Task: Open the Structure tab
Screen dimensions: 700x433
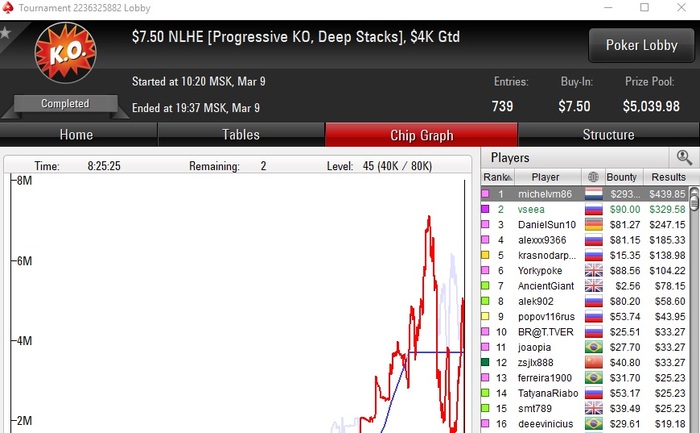Action: click(608, 135)
